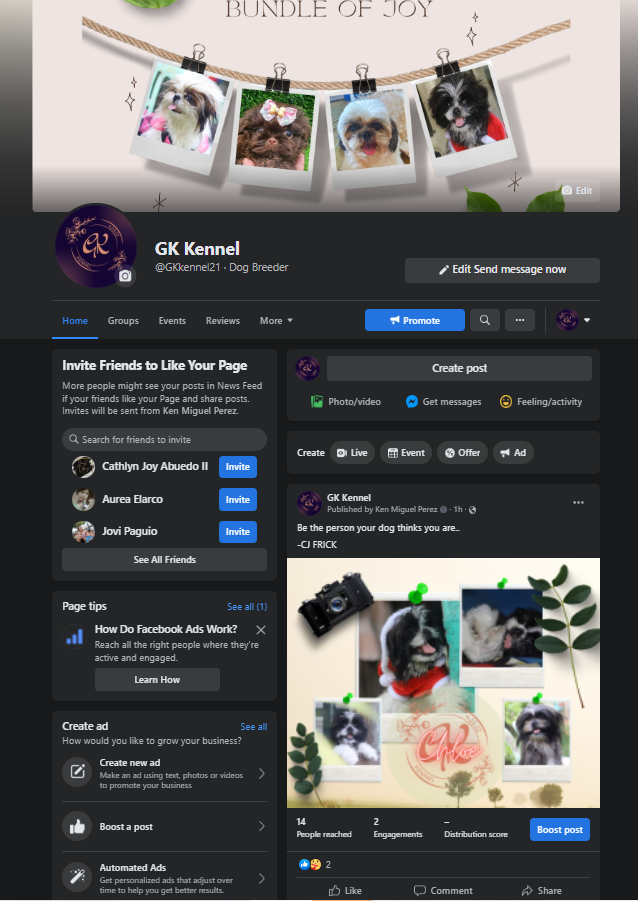The height and width of the screenshot is (901, 638).
Task: Click the Get messages Messenger icon
Action: point(412,402)
